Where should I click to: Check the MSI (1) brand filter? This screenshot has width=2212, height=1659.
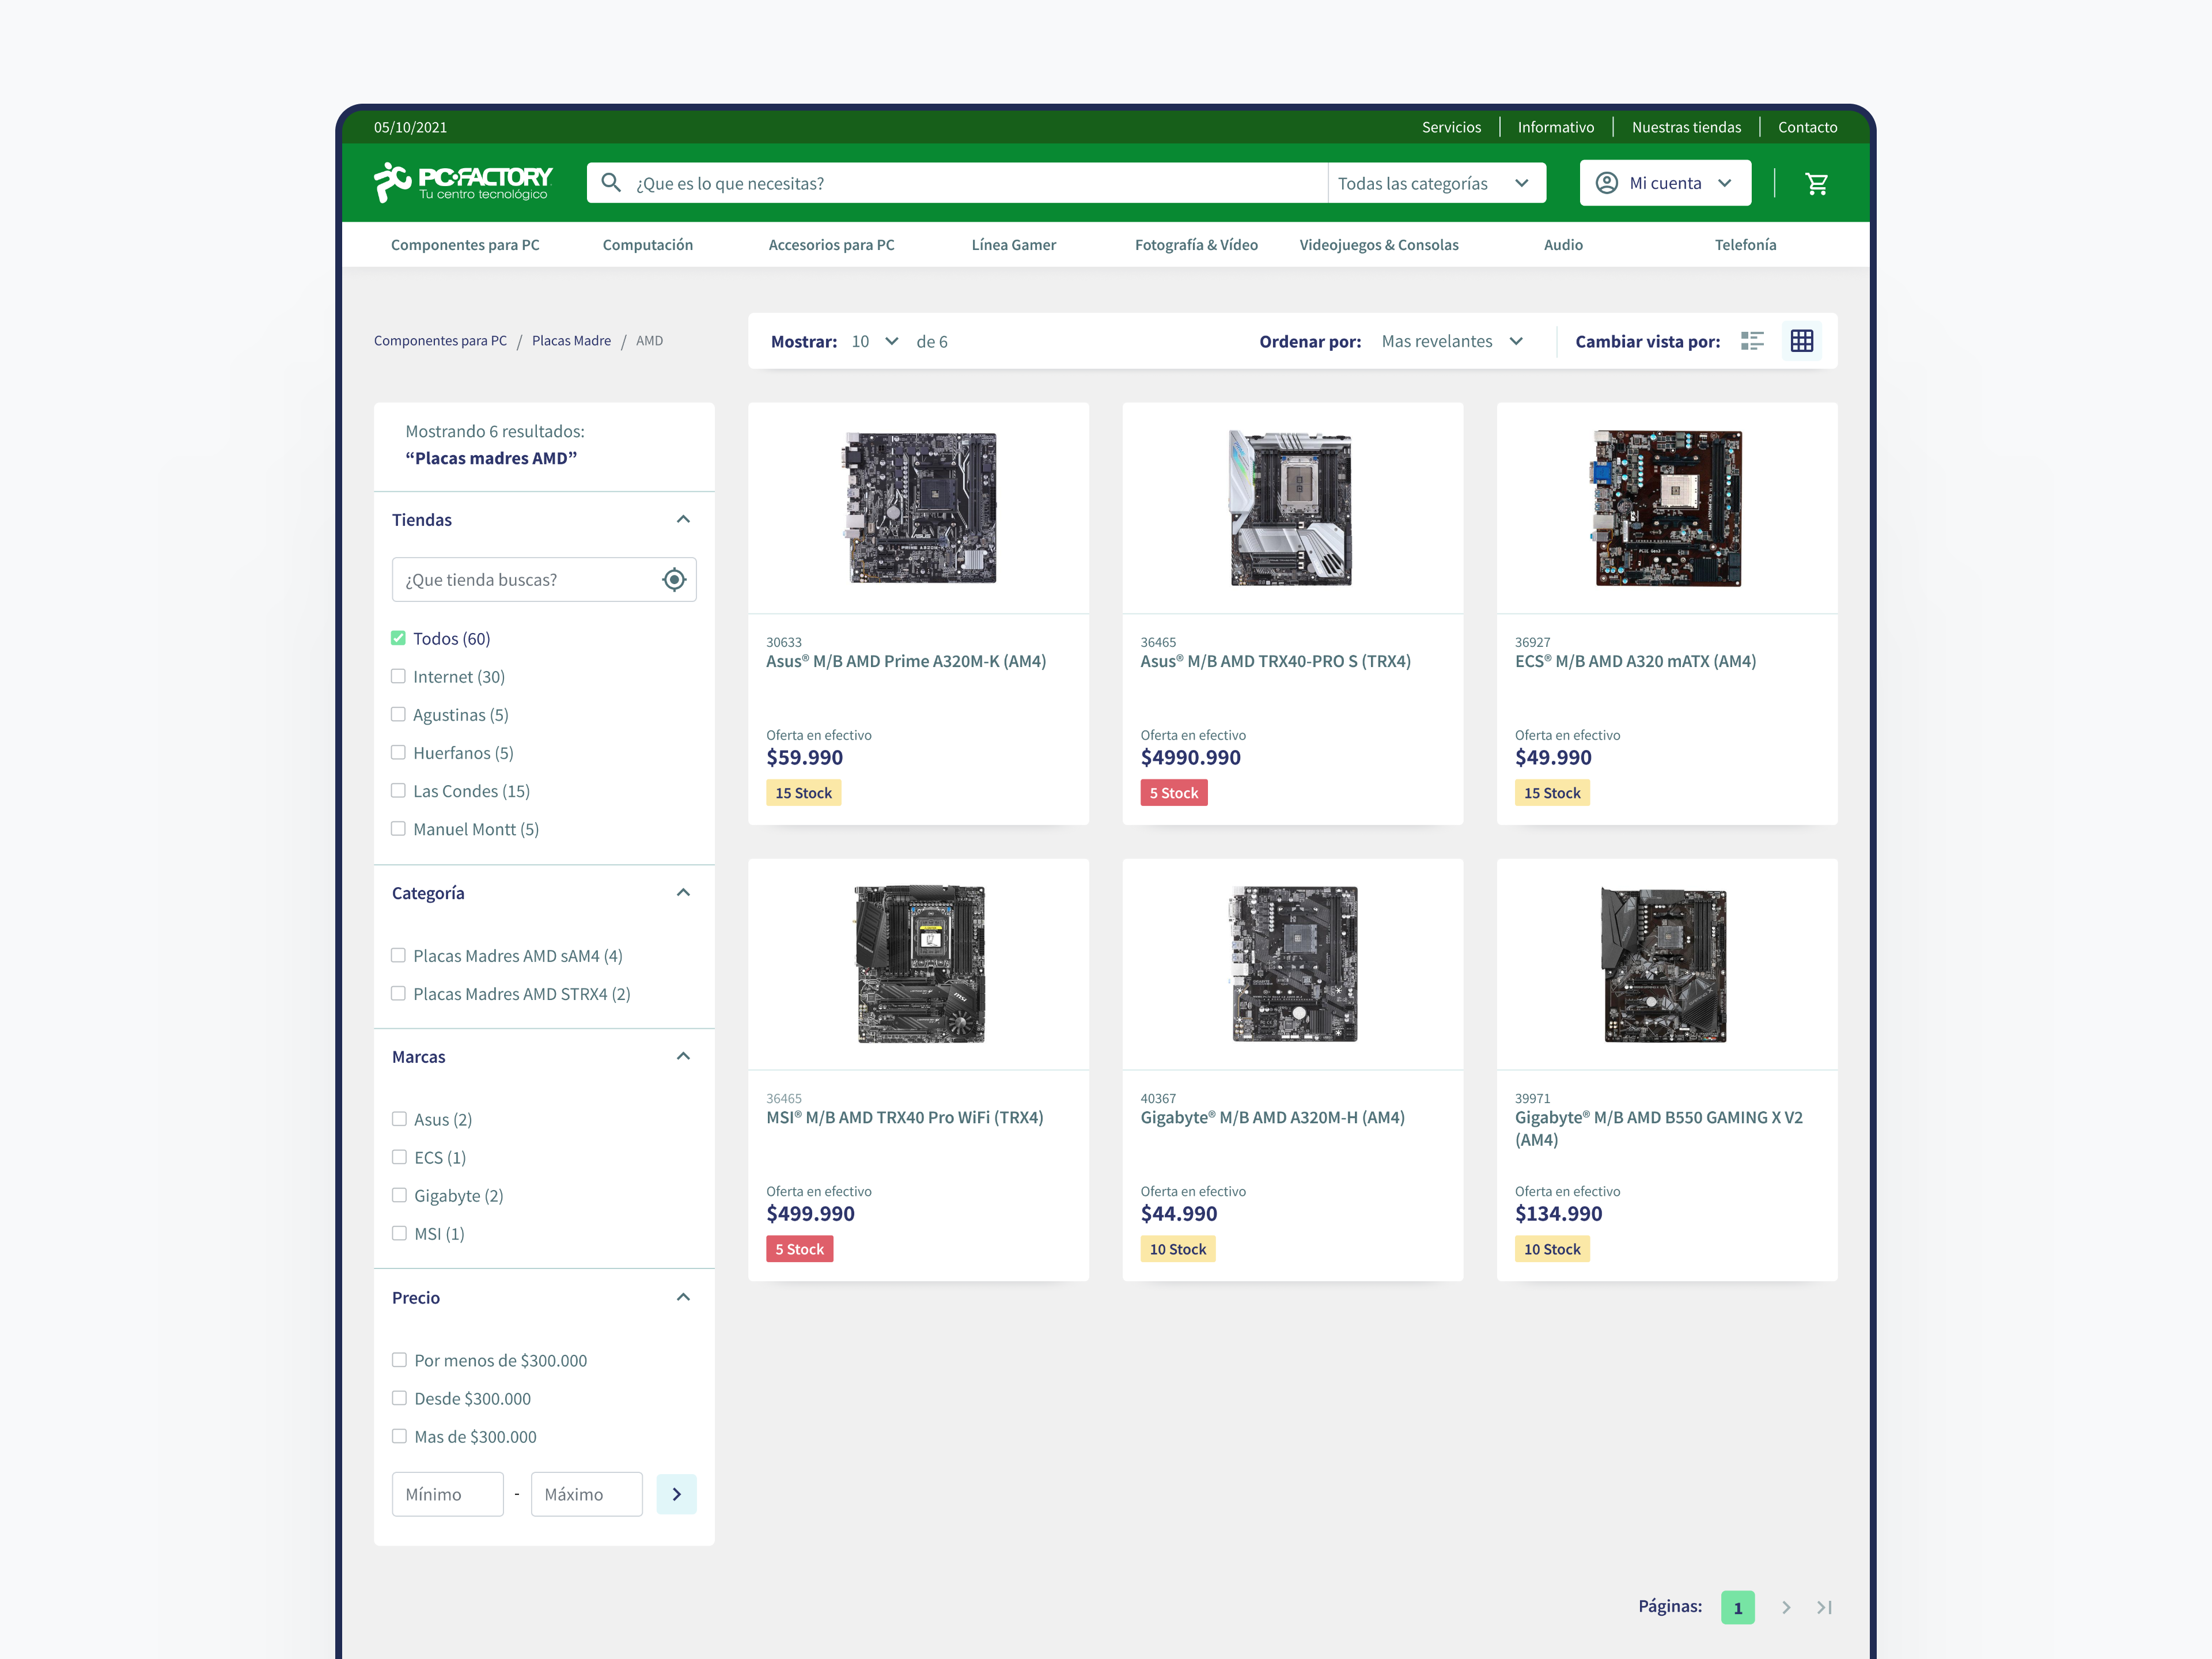(x=399, y=1233)
